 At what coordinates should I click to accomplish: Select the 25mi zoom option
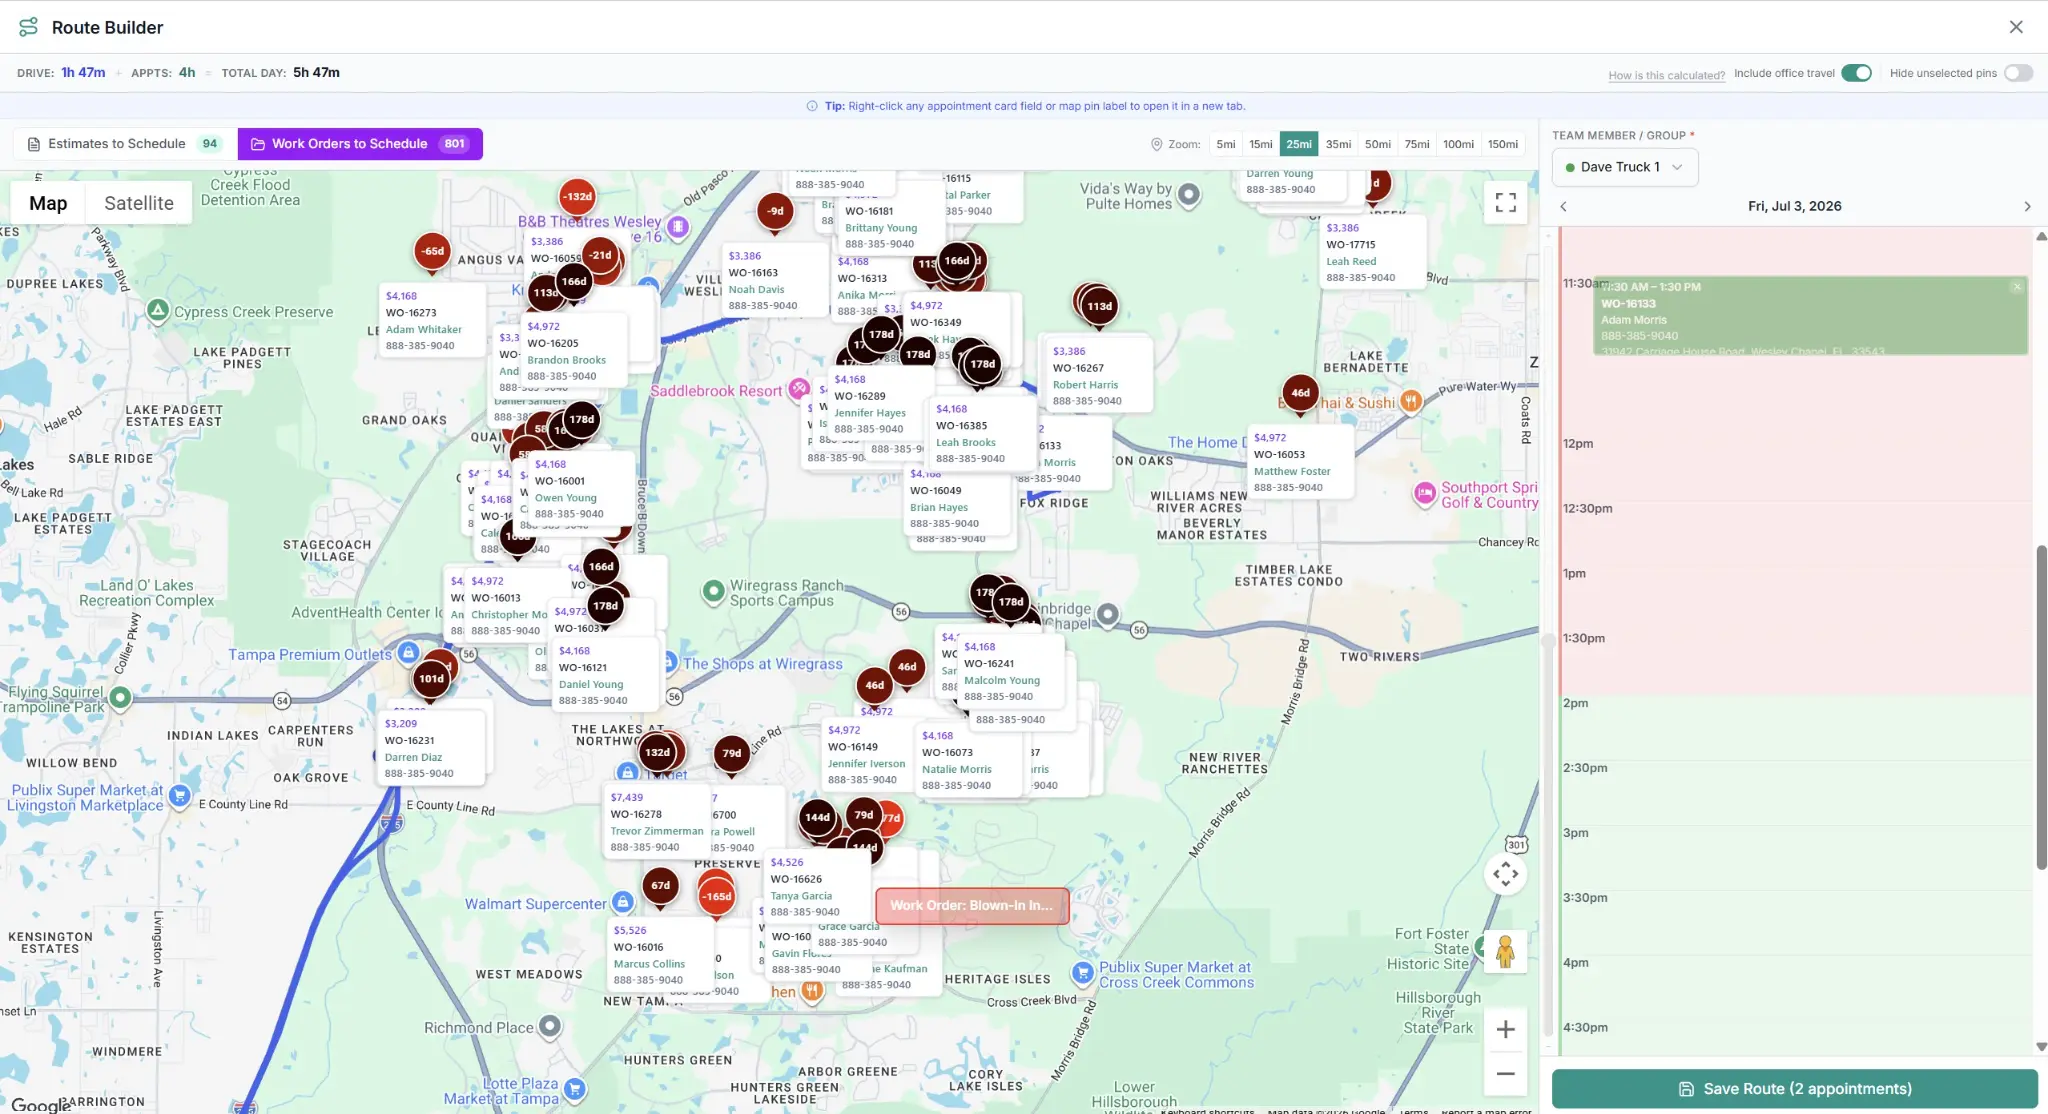1299,144
